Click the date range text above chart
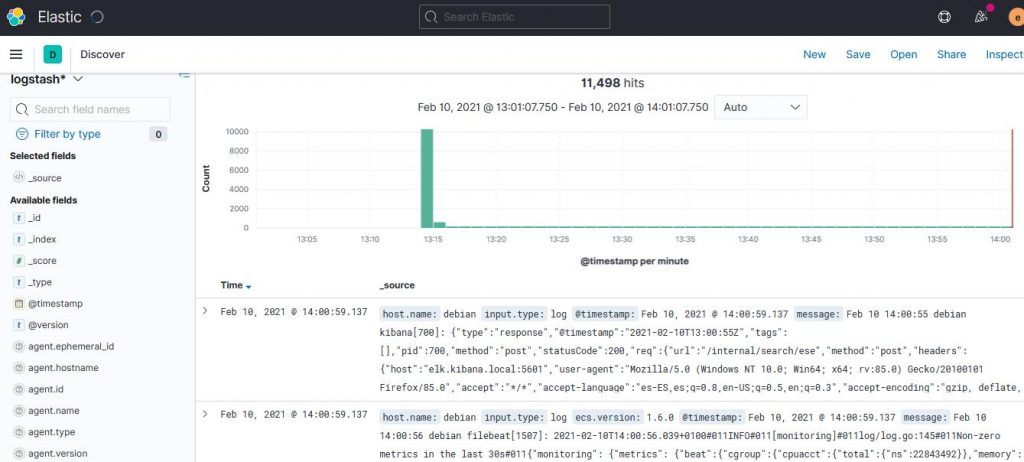 (563, 107)
